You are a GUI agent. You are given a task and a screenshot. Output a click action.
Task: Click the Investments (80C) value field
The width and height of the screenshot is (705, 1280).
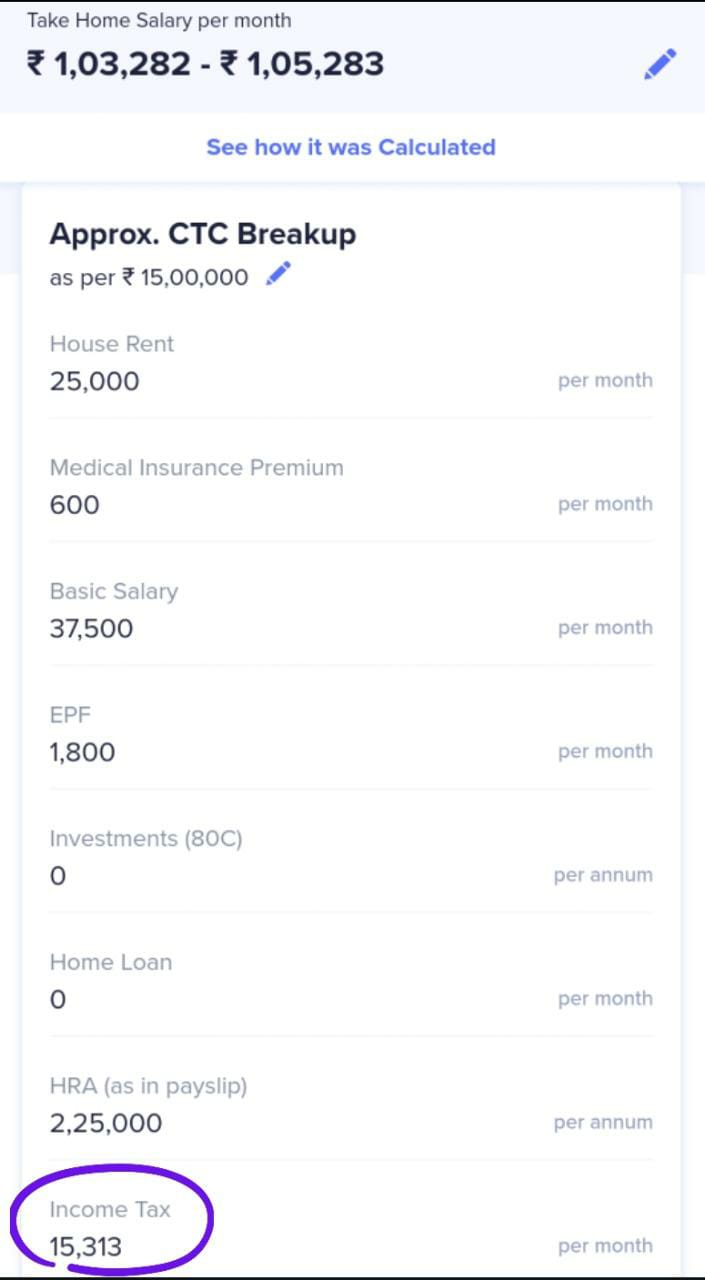[x=58, y=876]
